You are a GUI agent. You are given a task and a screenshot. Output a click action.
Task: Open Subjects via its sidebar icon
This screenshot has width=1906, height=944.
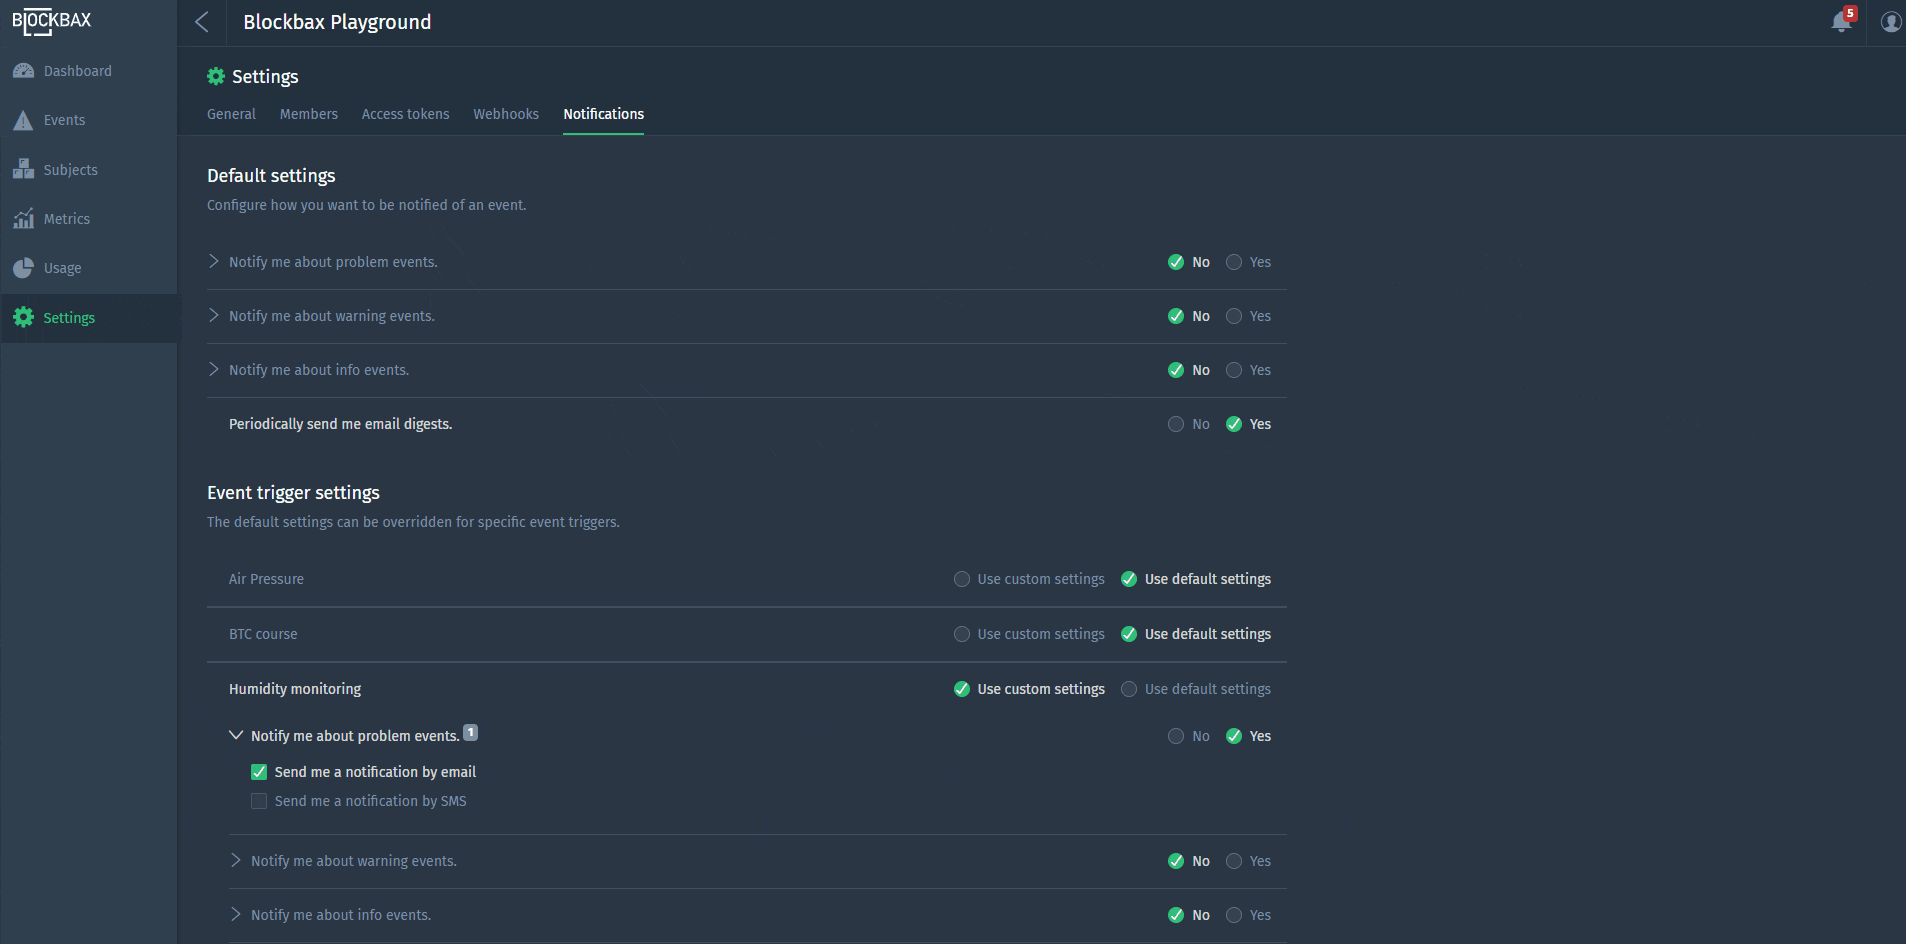click(x=23, y=170)
